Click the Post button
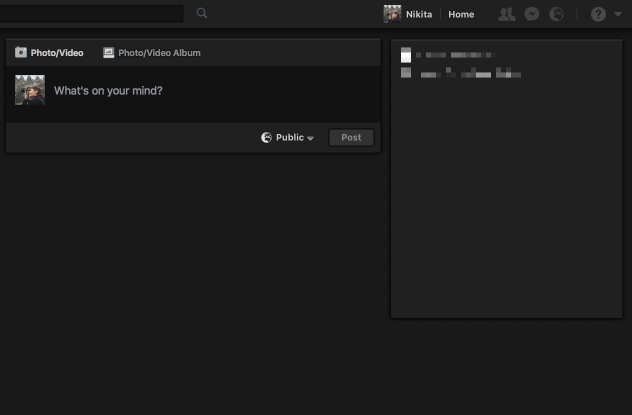The height and width of the screenshot is (415, 632). pyautogui.click(x=351, y=137)
